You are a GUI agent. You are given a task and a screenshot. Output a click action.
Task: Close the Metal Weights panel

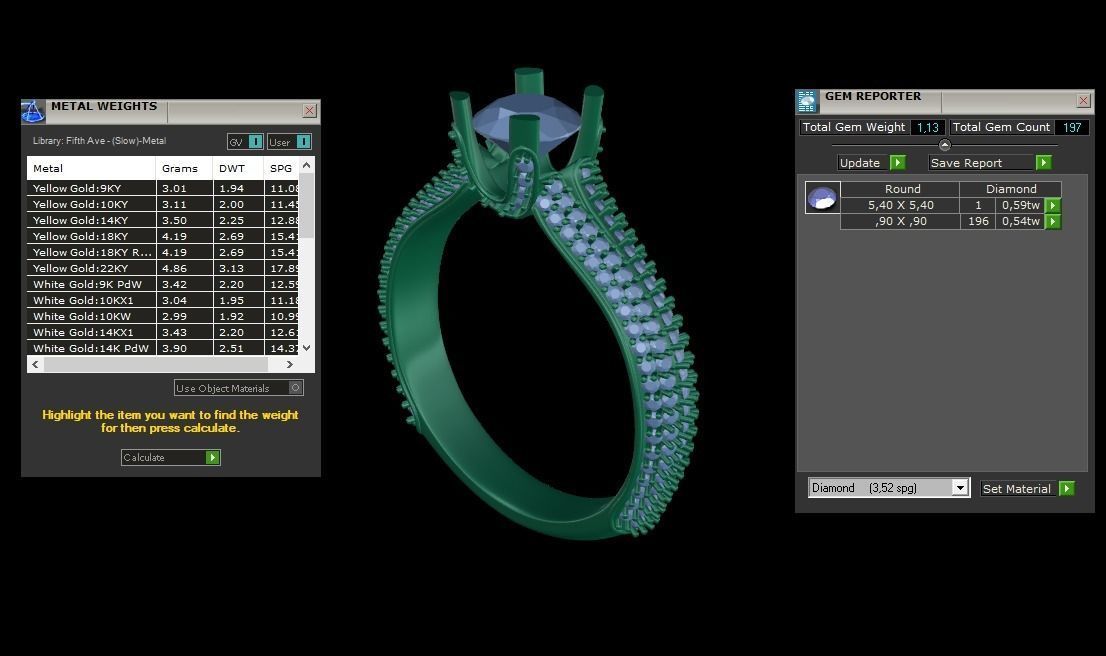(309, 111)
